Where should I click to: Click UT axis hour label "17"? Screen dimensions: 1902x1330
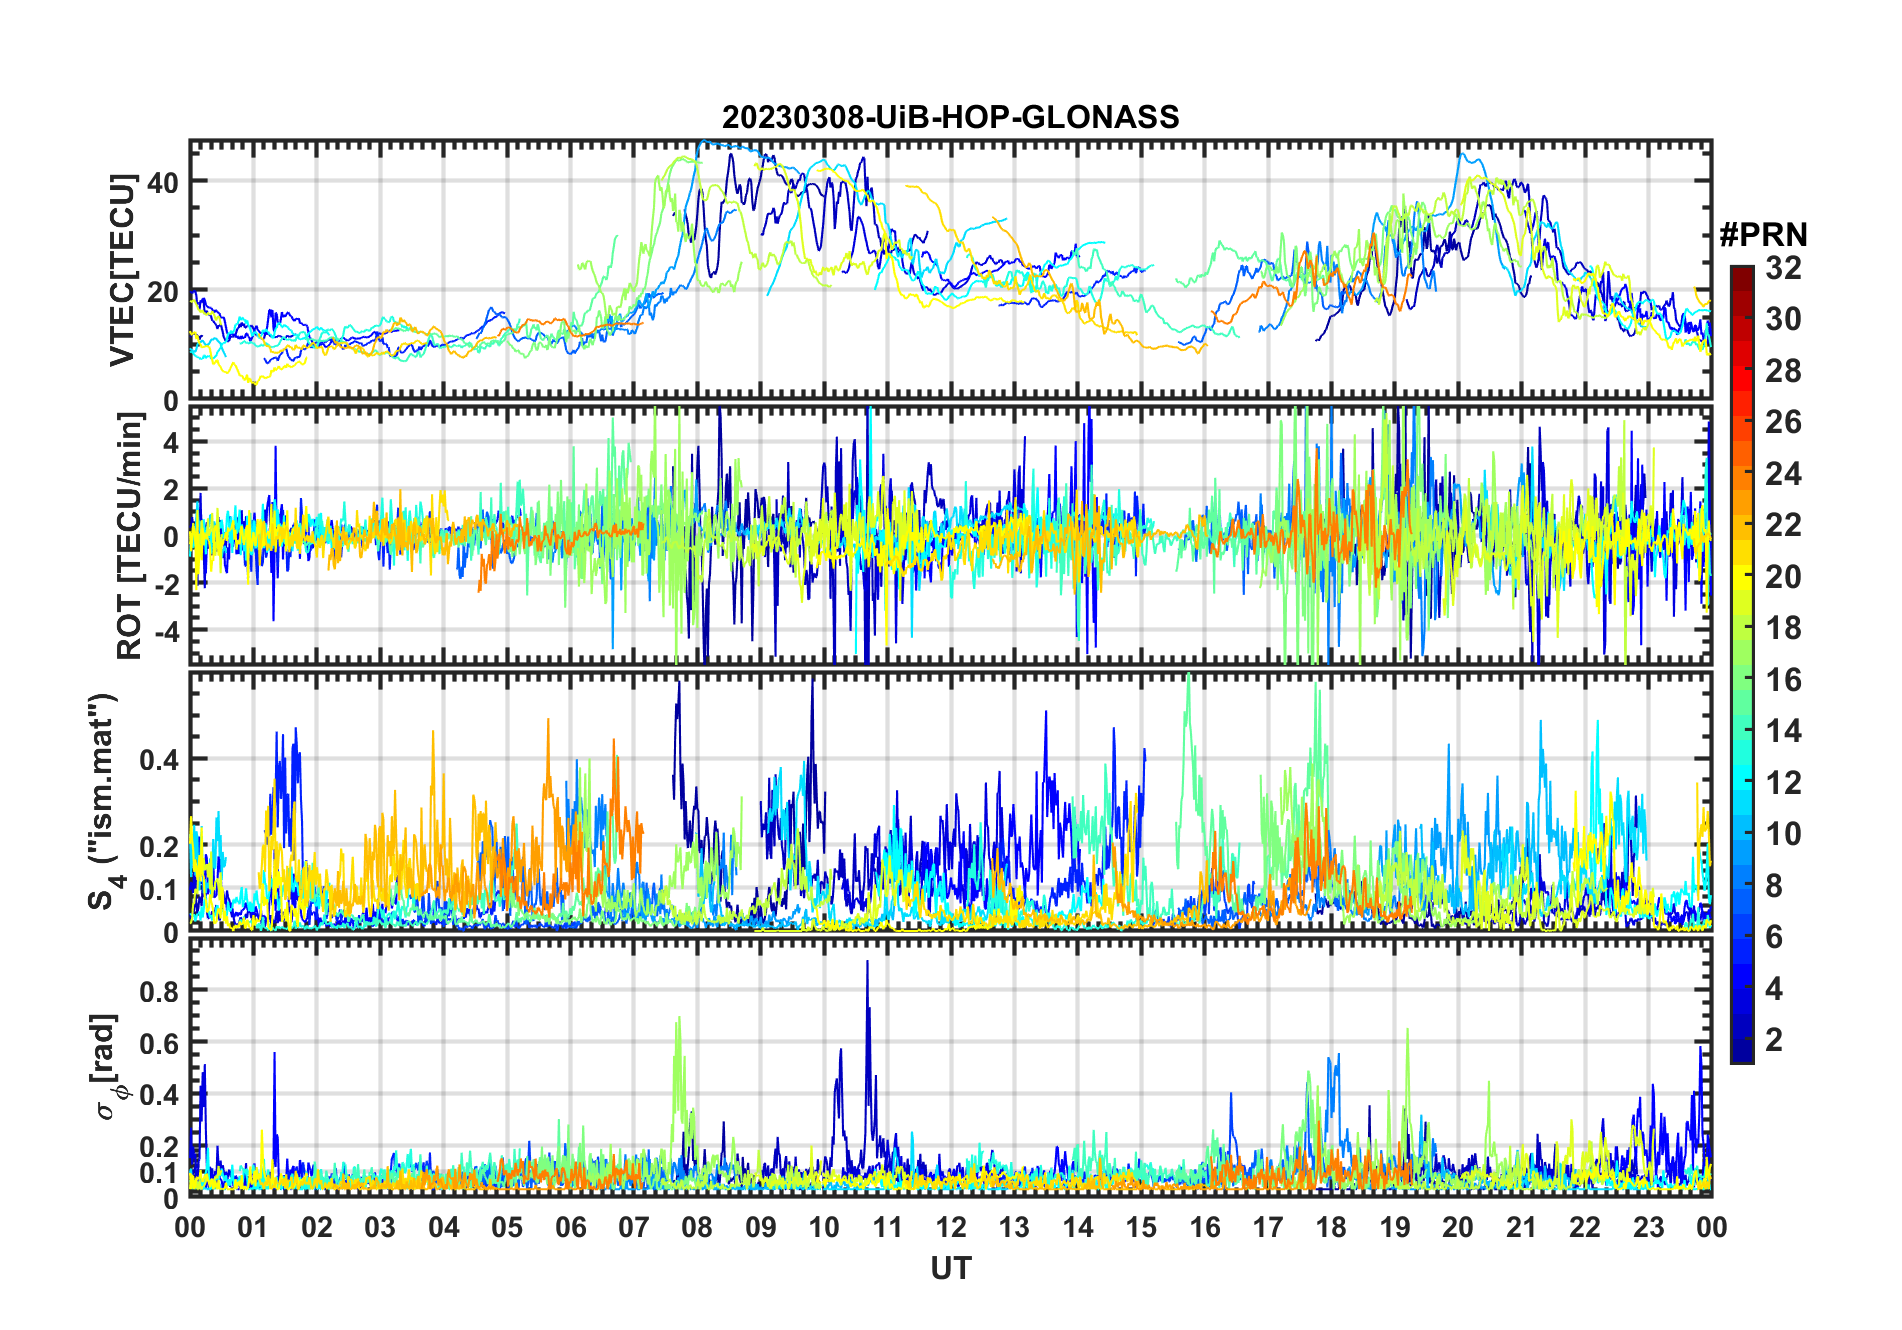tap(1268, 1227)
